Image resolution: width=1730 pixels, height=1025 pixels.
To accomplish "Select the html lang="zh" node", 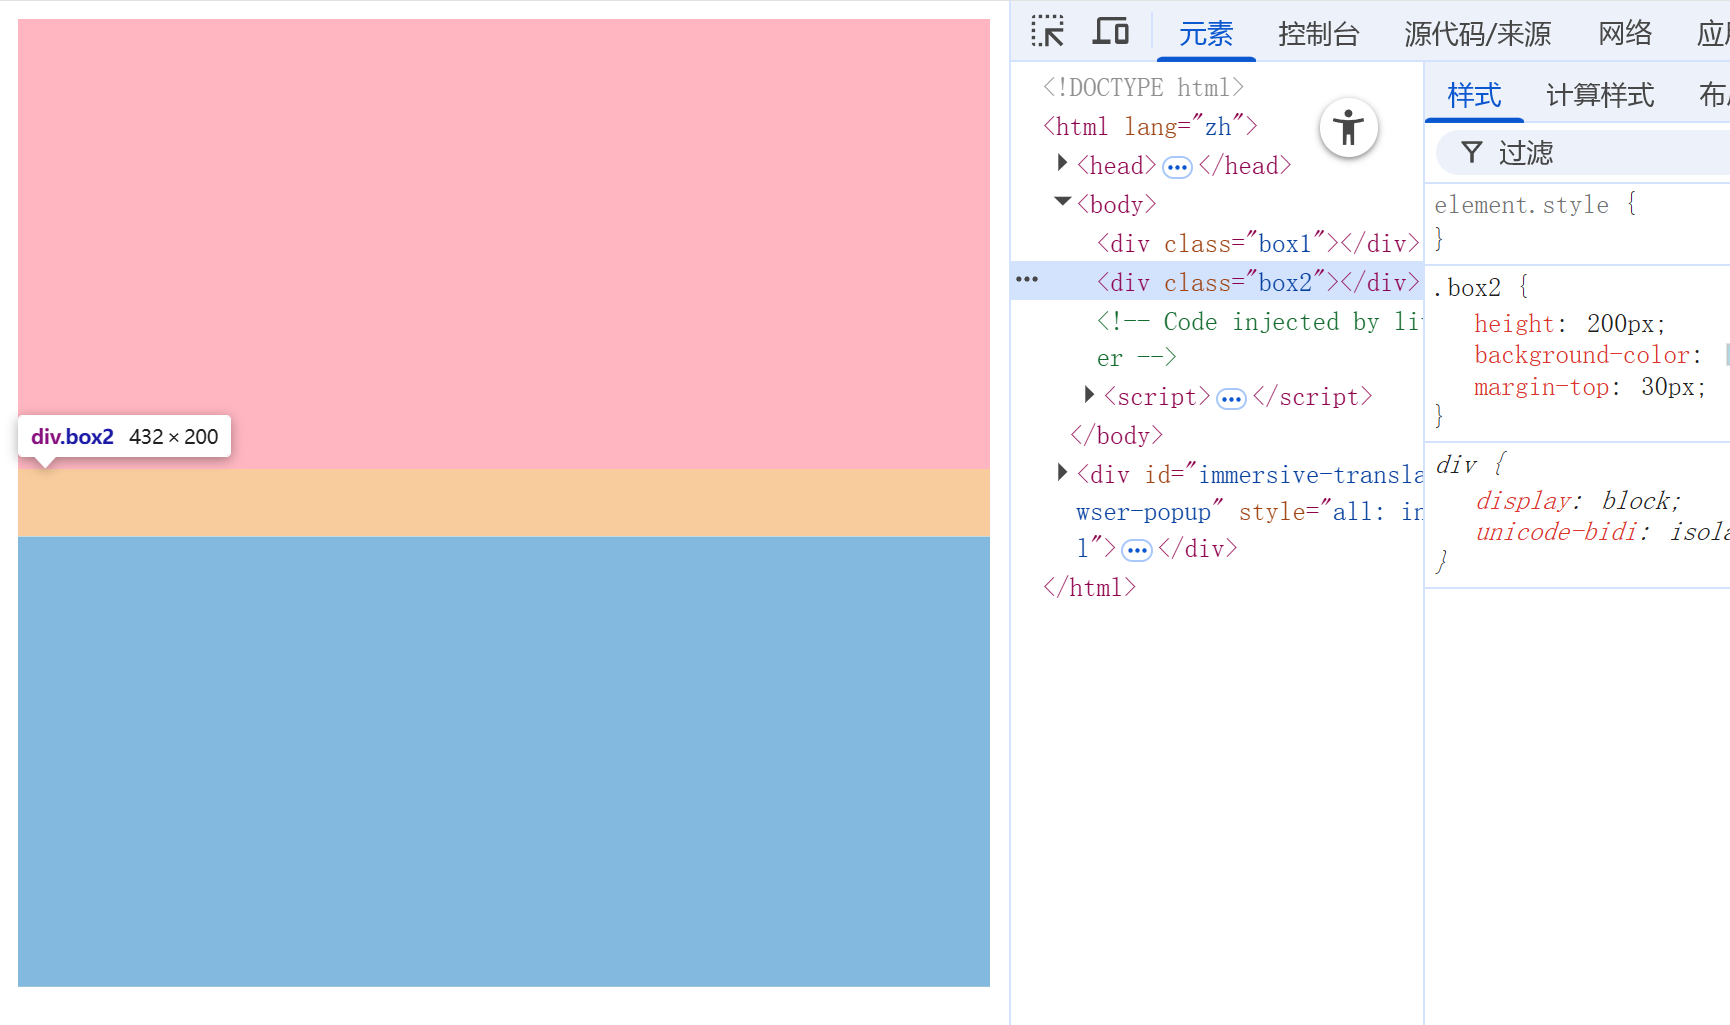I will click(x=1150, y=127).
